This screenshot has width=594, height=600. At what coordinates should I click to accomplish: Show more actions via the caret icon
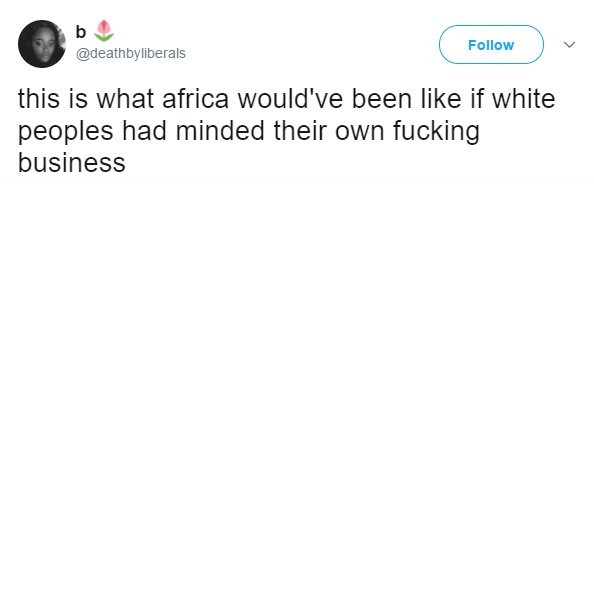570,45
